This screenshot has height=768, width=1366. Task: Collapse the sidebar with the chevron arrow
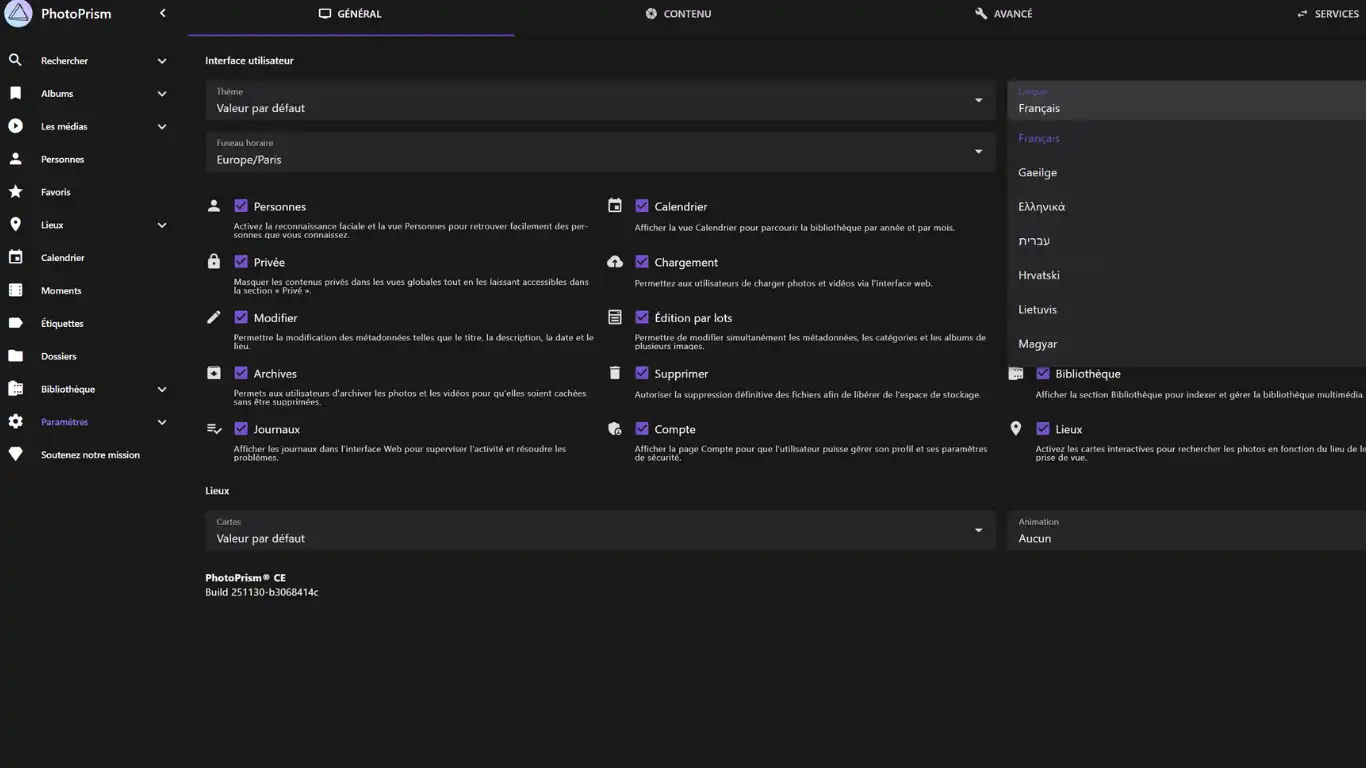coord(162,13)
